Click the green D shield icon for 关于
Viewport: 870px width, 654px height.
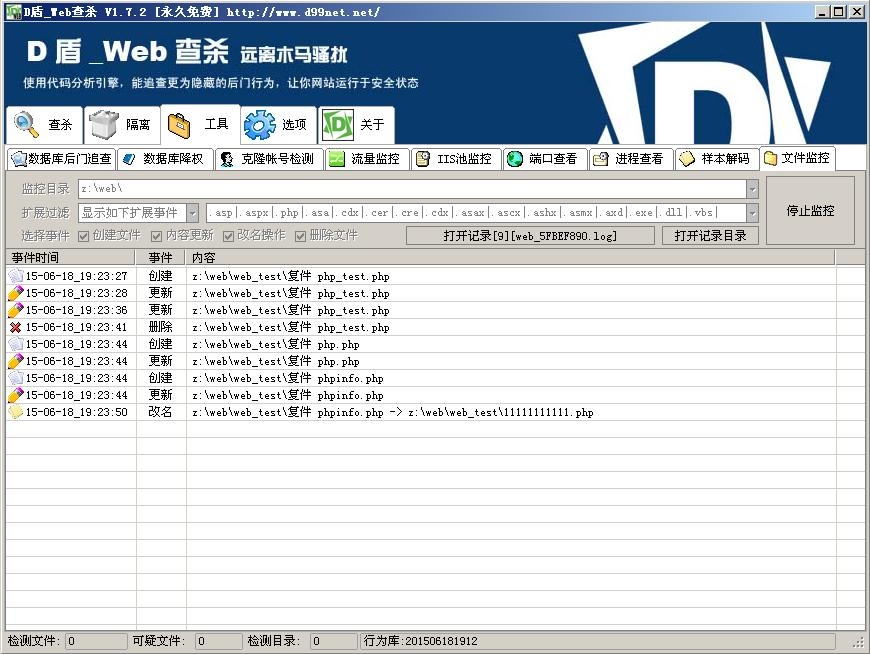click(338, 125)
